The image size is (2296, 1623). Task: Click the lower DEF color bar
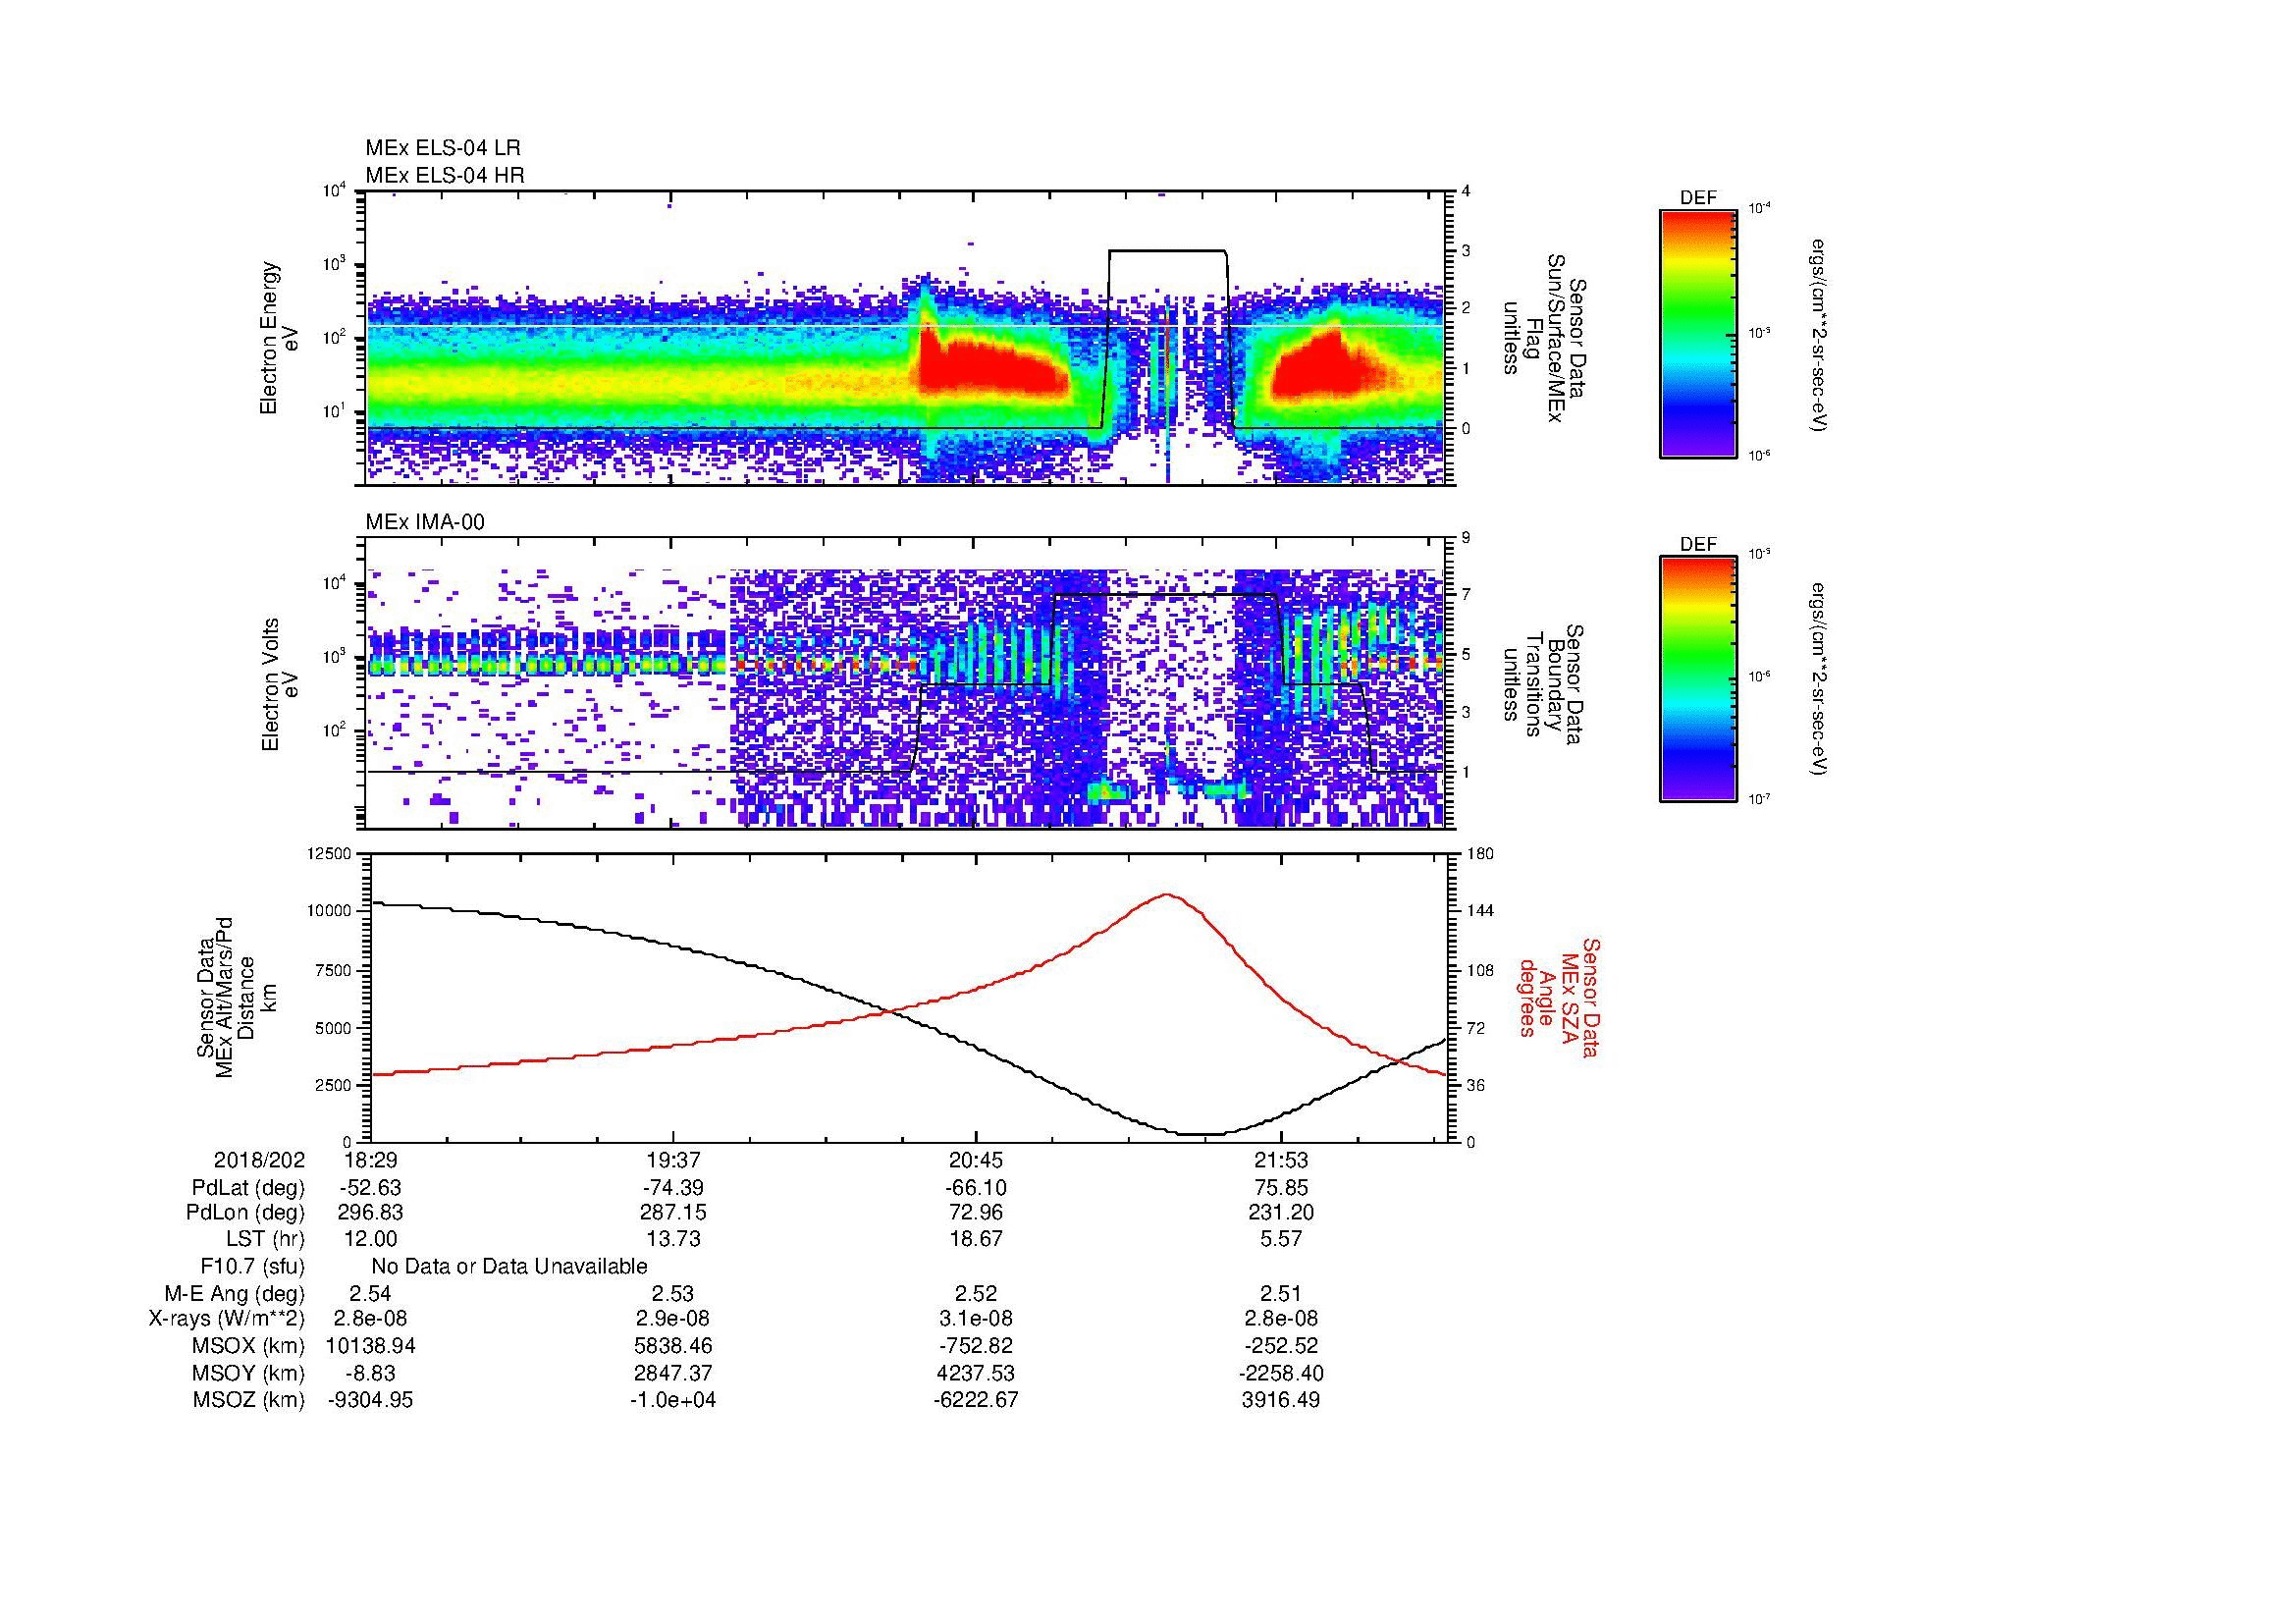coord(1698,679)
